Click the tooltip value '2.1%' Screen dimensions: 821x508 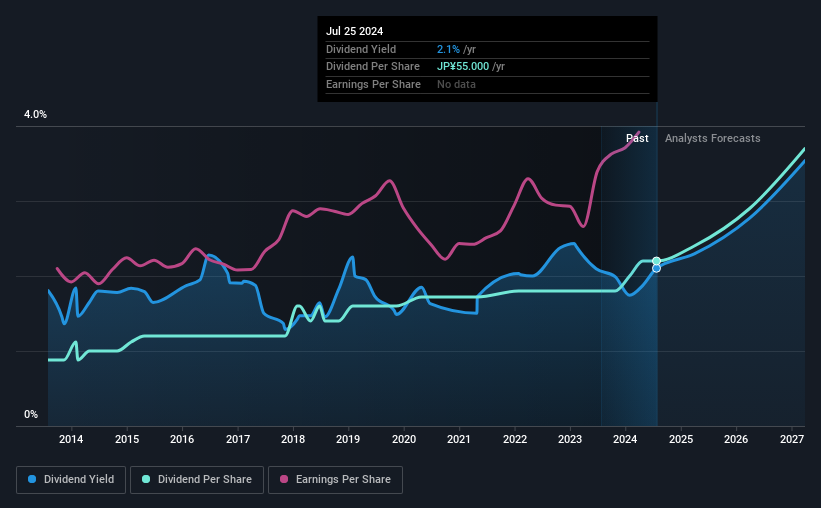coord(448,49)
